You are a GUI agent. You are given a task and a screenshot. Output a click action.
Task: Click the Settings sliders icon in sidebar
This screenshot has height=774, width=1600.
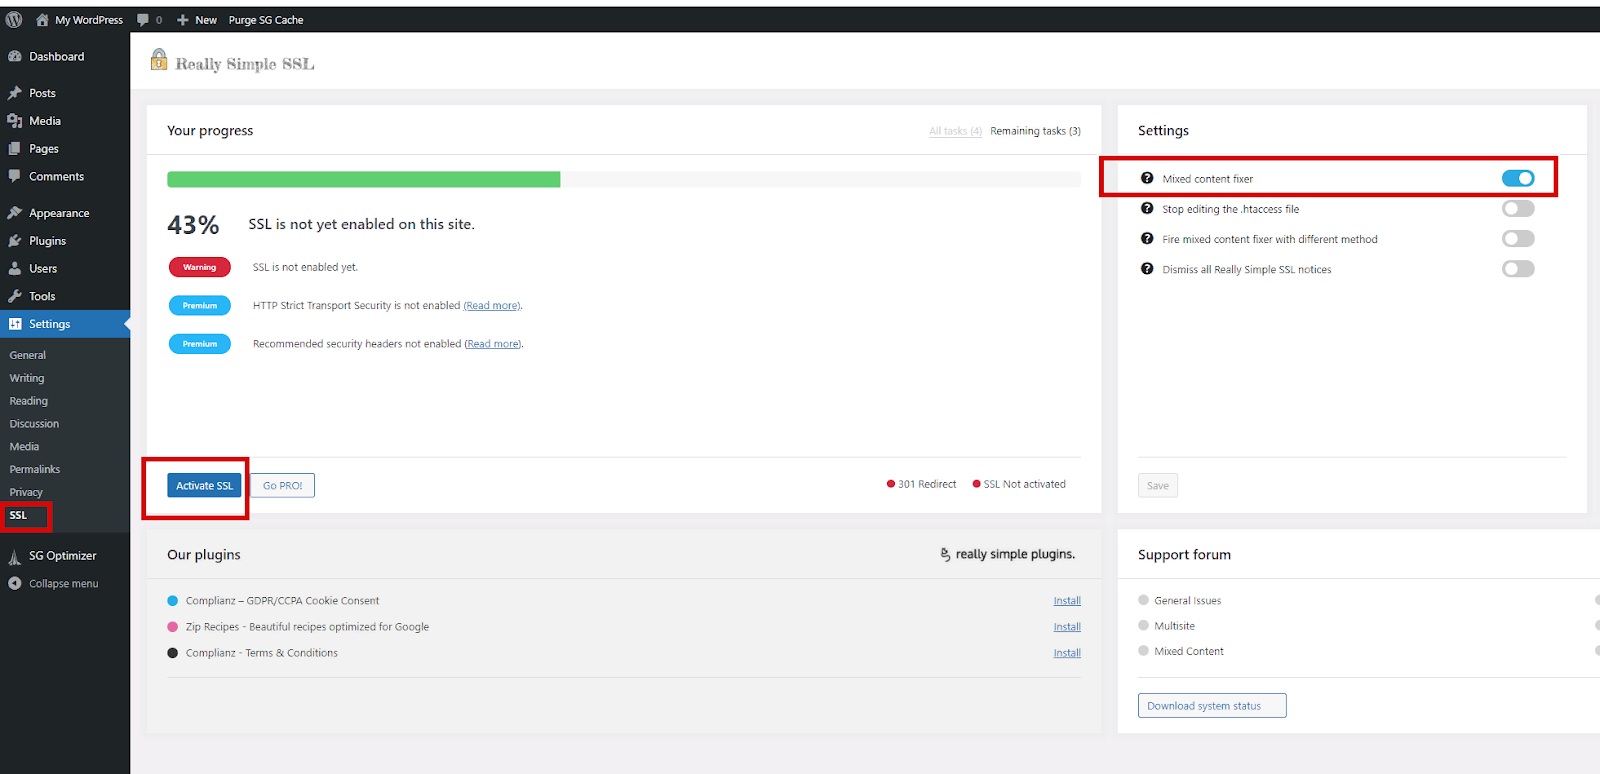coord(15,324)
